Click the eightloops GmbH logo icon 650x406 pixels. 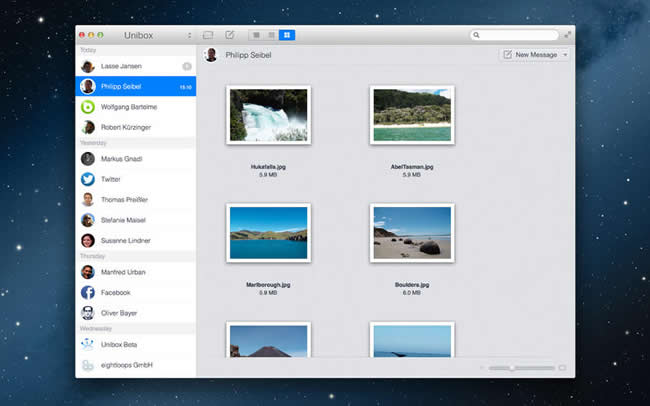(x=88, y=366)
